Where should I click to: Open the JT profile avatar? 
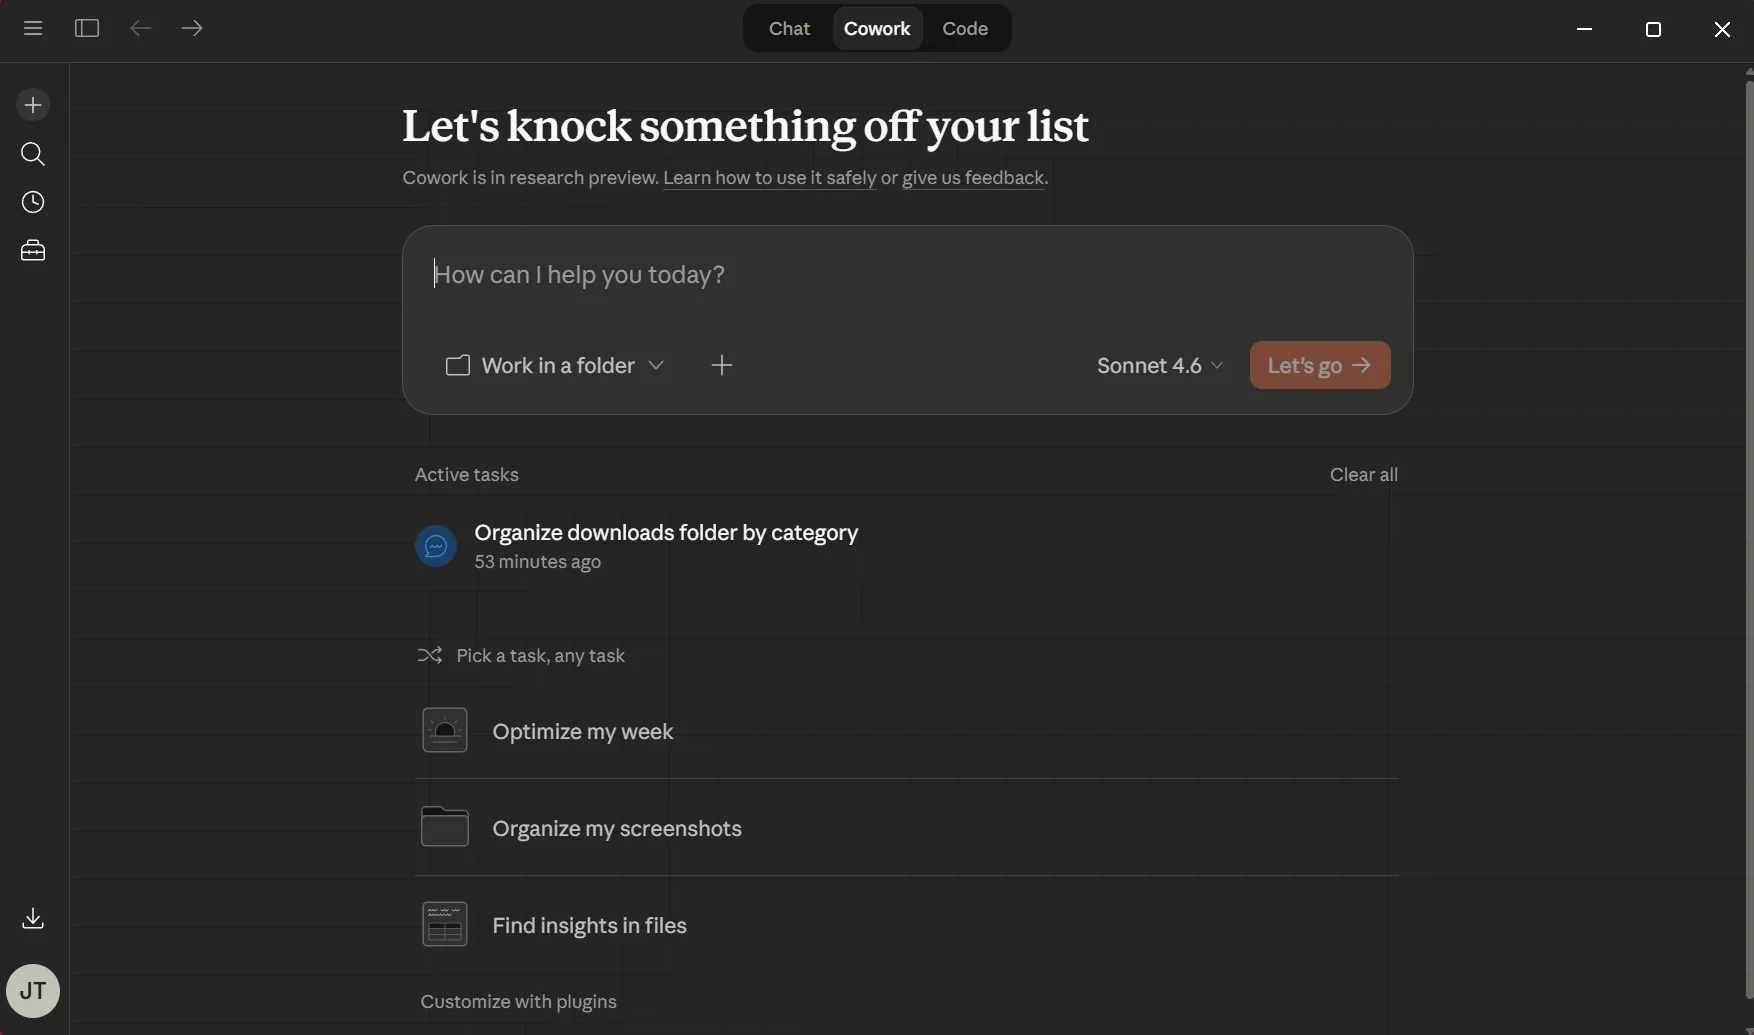coord(33,990)
